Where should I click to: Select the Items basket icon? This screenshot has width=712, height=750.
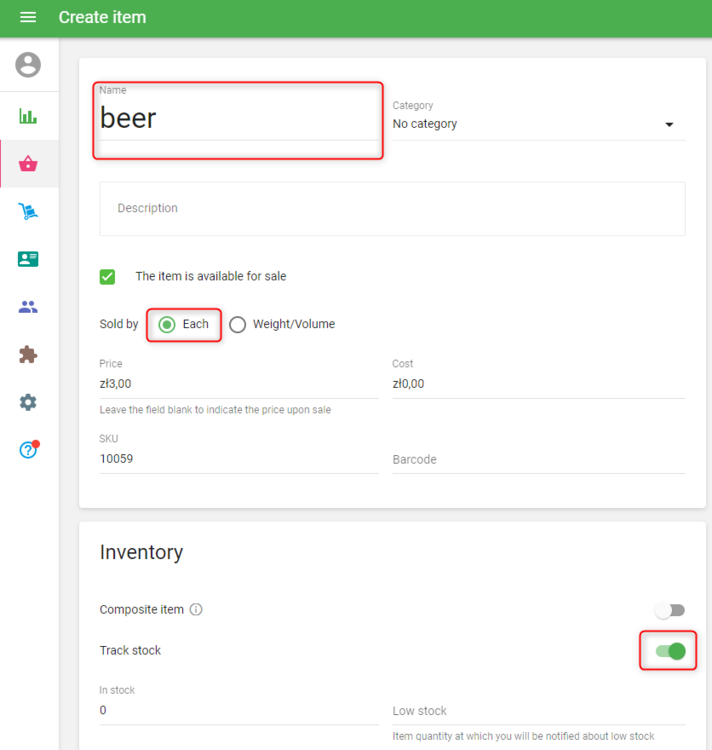(x=28, y=164)
